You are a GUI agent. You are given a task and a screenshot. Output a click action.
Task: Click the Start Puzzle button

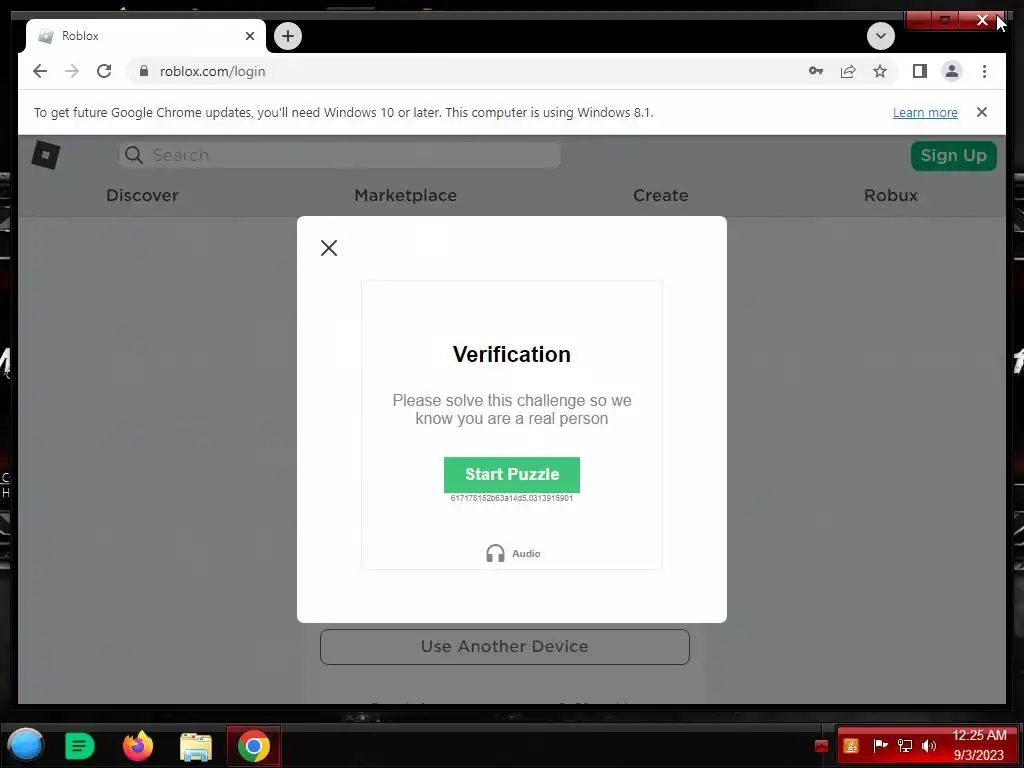511,475
